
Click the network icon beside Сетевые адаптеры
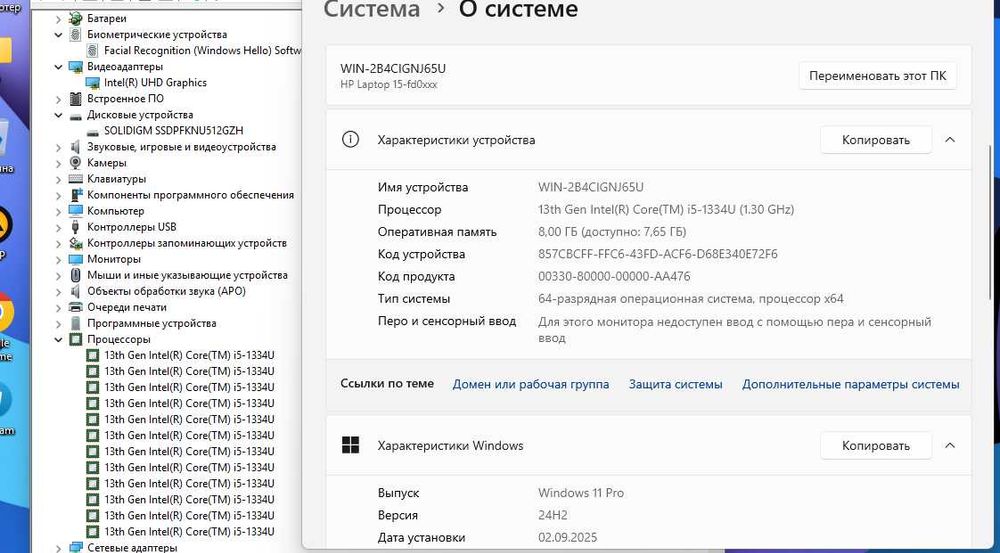pyautogui.click(x=76, y=547)
